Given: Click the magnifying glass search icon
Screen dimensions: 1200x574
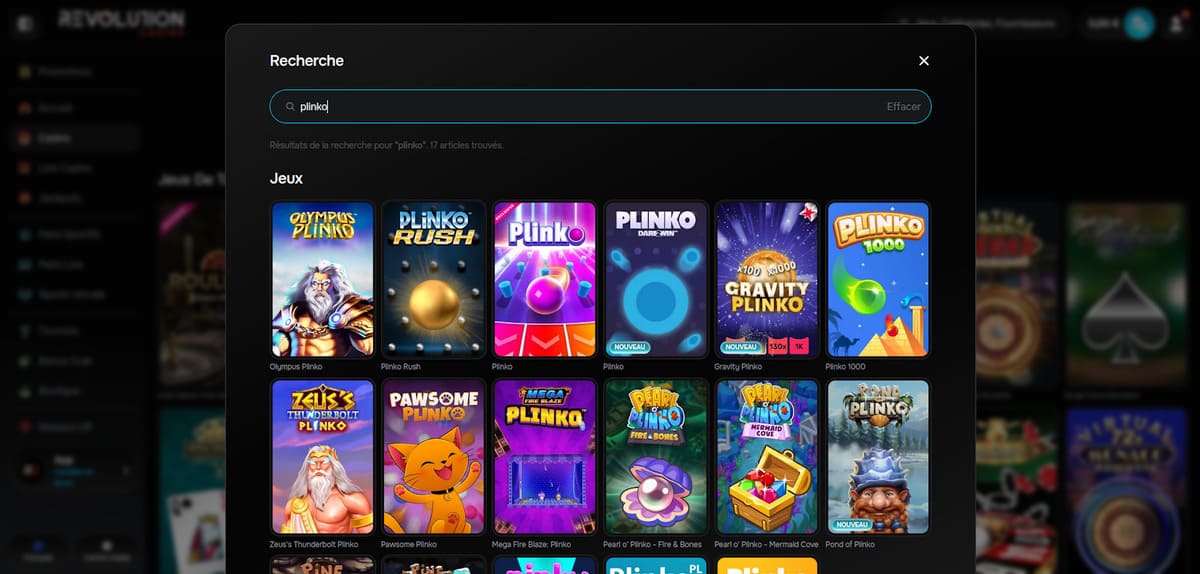Looking at the screenshot, I should [290, 107].
